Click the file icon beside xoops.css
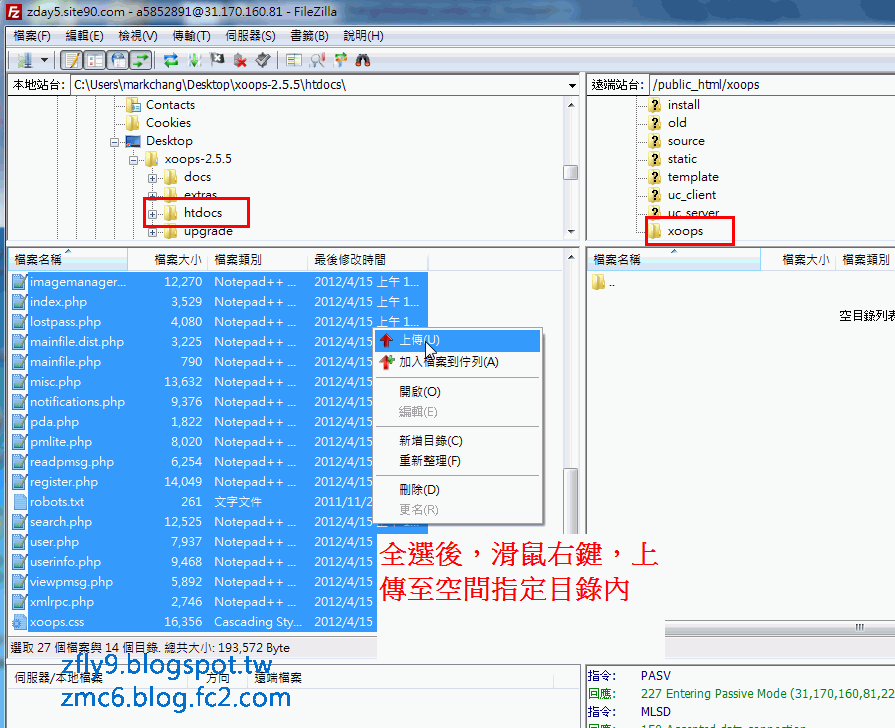 coord(20,622)
